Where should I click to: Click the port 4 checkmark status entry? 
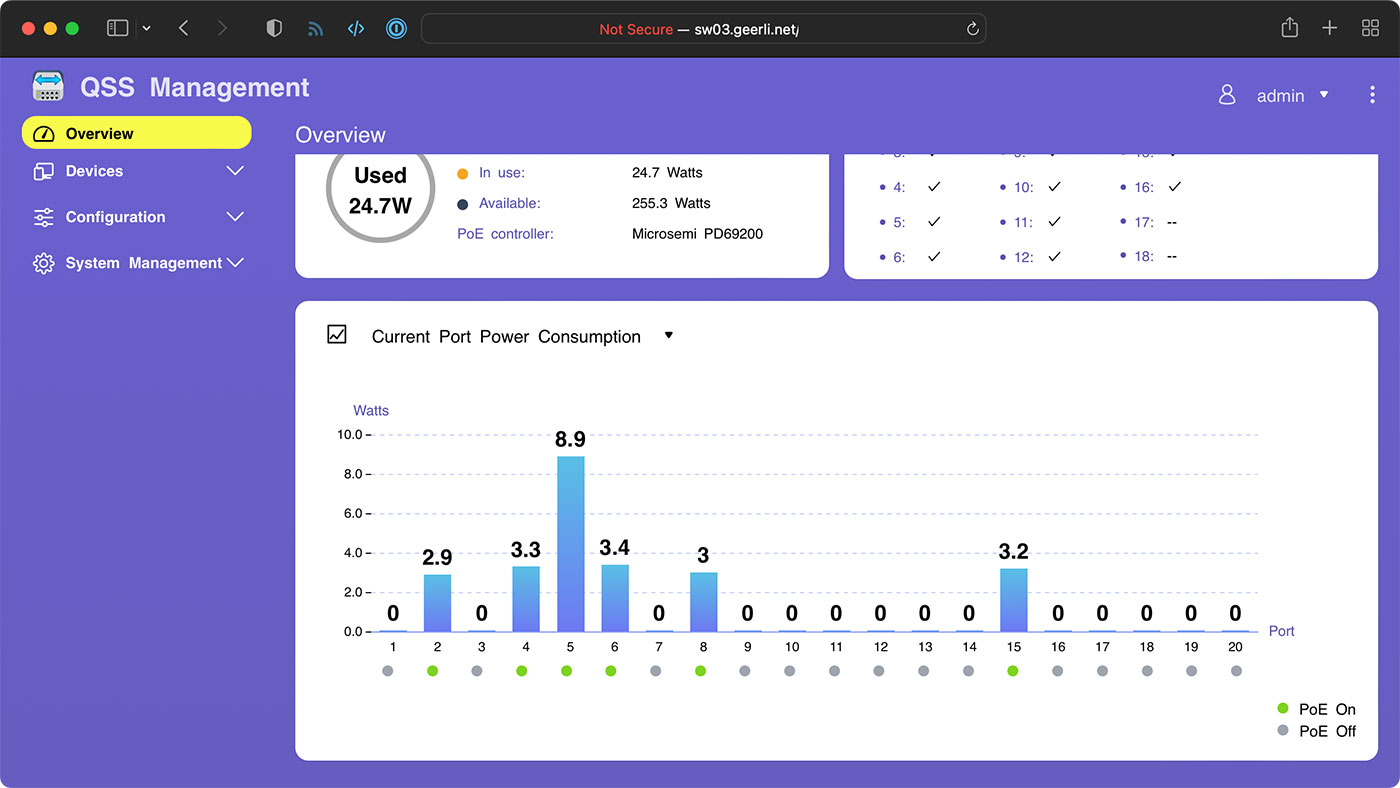coord(911,187)
